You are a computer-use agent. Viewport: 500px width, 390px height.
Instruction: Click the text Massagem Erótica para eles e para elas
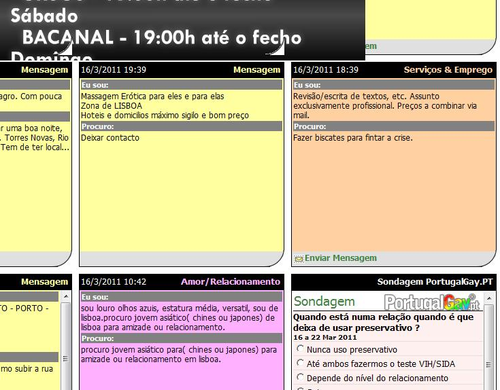152,97
